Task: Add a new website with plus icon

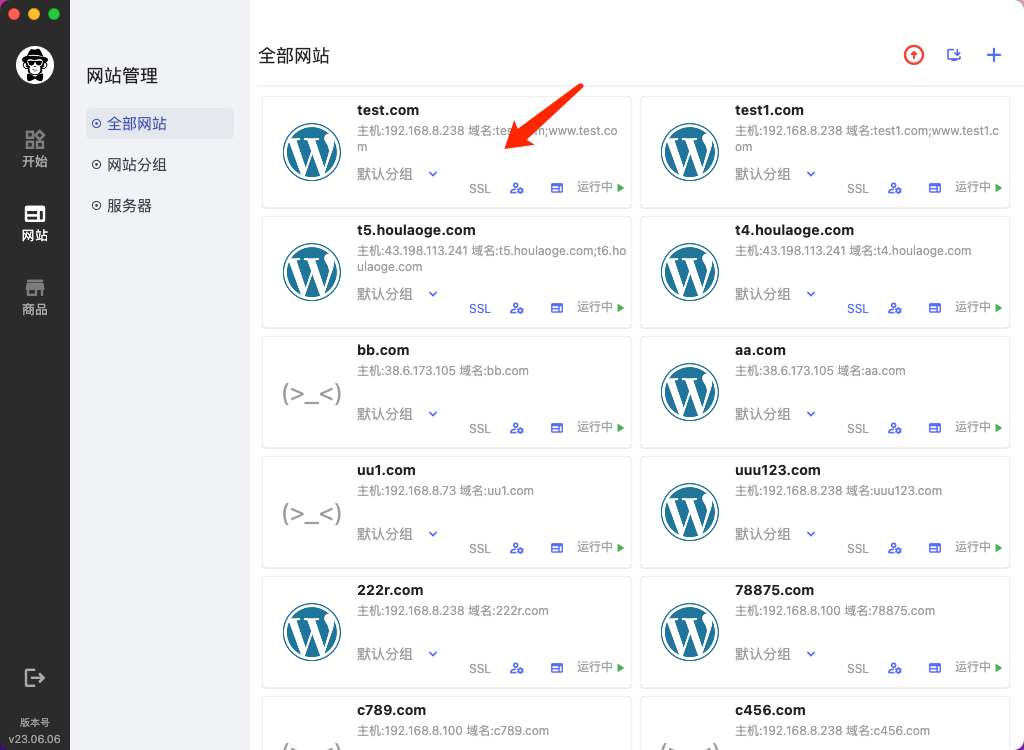Action: coord(993,55)
